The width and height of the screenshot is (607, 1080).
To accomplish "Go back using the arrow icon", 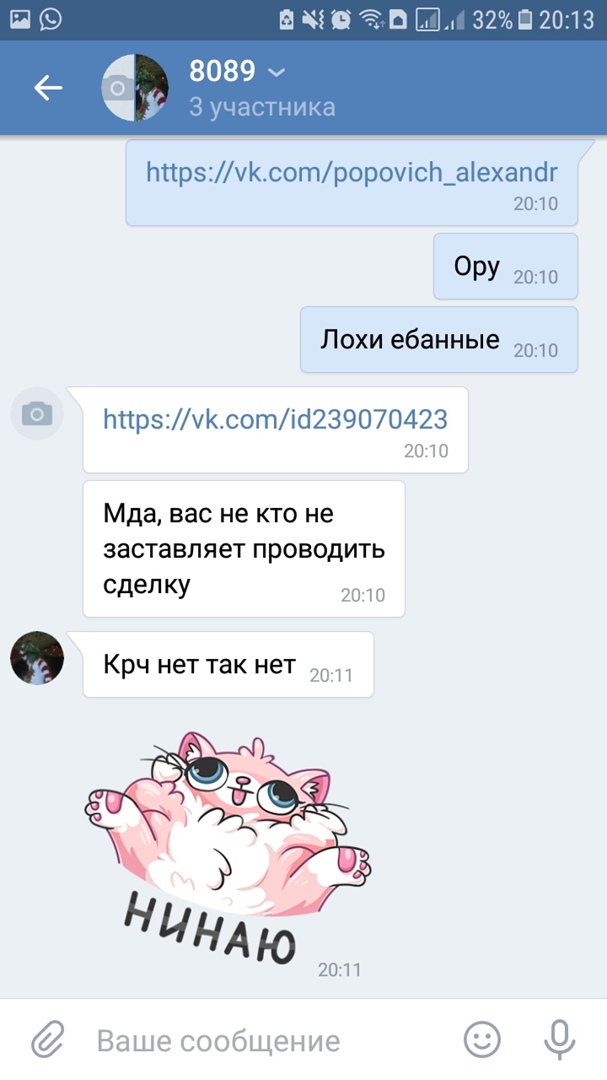I will (48, 87).
